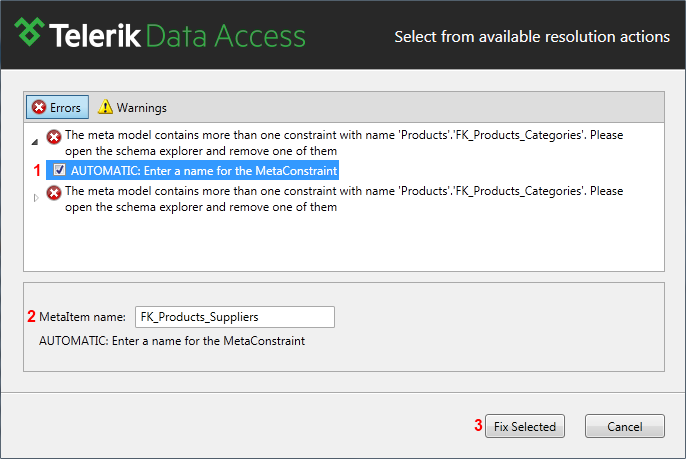The width and height of the screenshot is (686, 459).
Task: Collapse the first expanded error entry
Action: 35,142
